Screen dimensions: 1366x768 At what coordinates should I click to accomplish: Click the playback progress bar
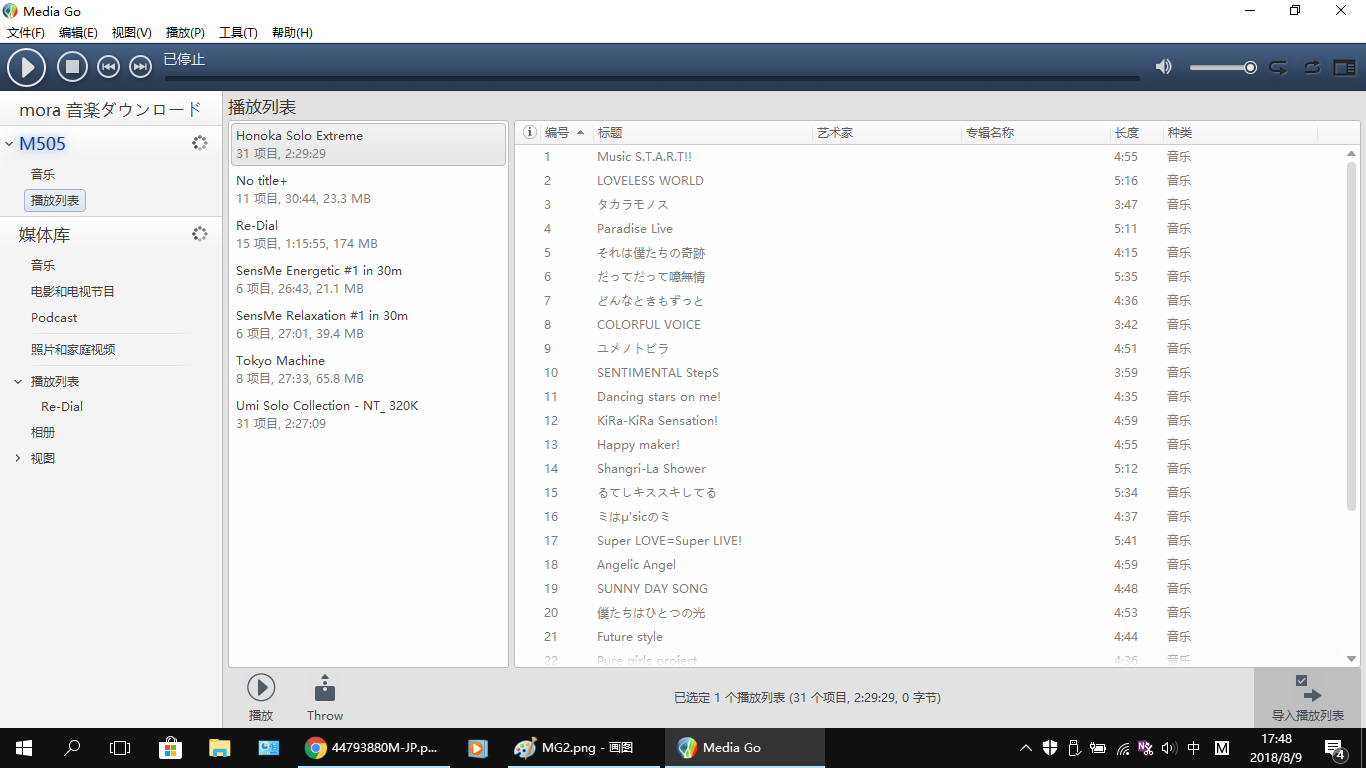652,77
